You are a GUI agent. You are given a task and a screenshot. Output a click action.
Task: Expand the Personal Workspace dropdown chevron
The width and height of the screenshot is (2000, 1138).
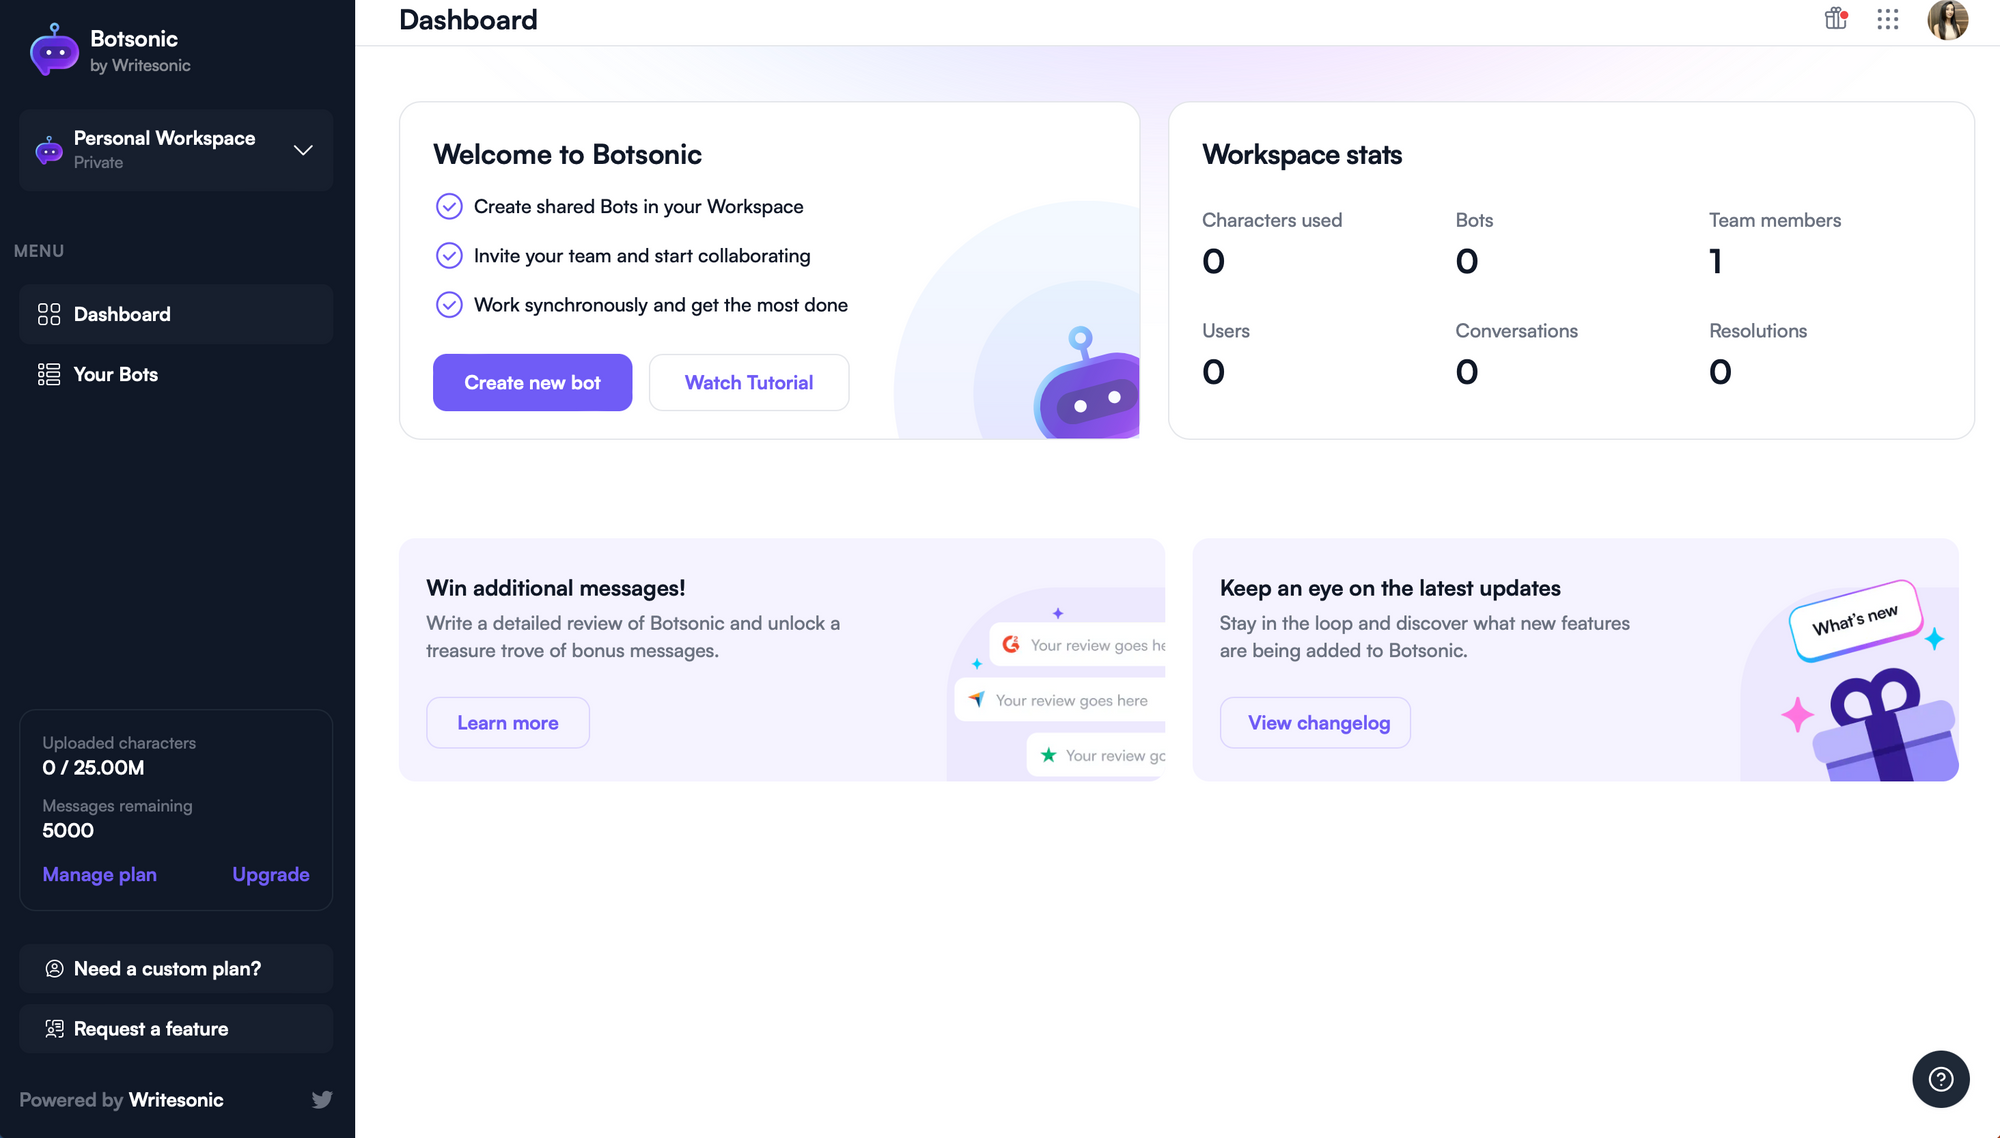point(303,150)
